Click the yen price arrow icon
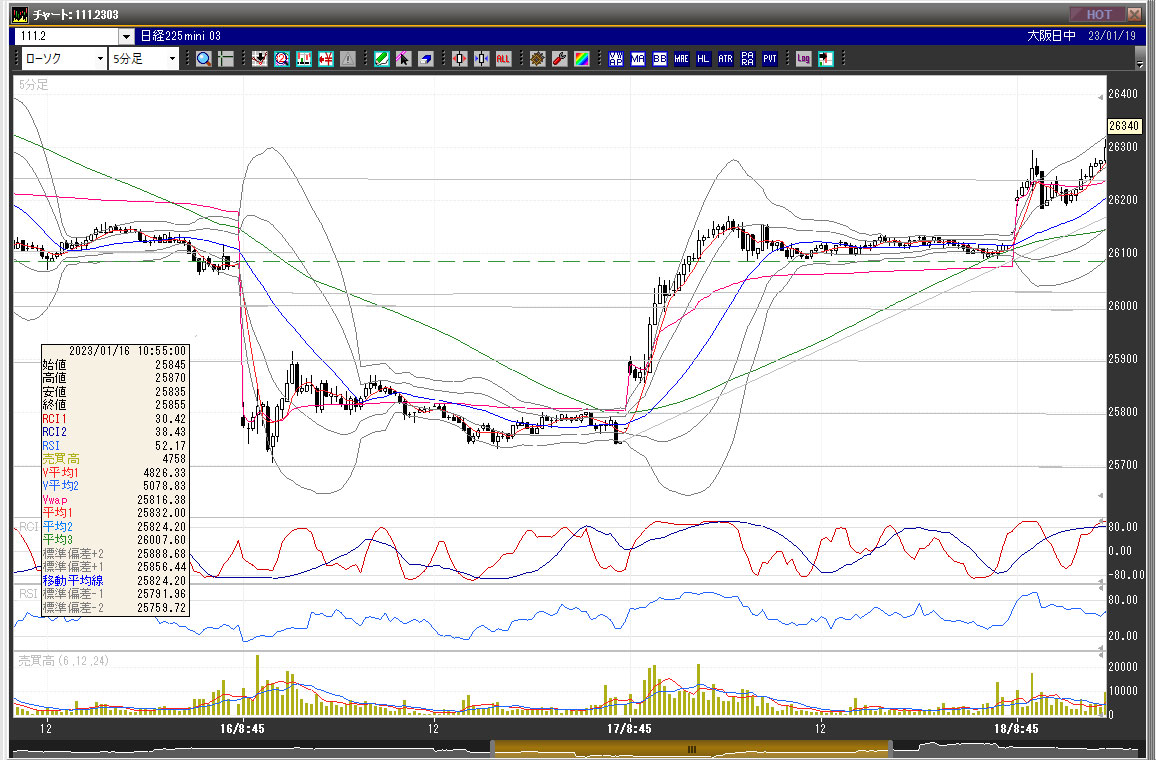 coord(326,59)
